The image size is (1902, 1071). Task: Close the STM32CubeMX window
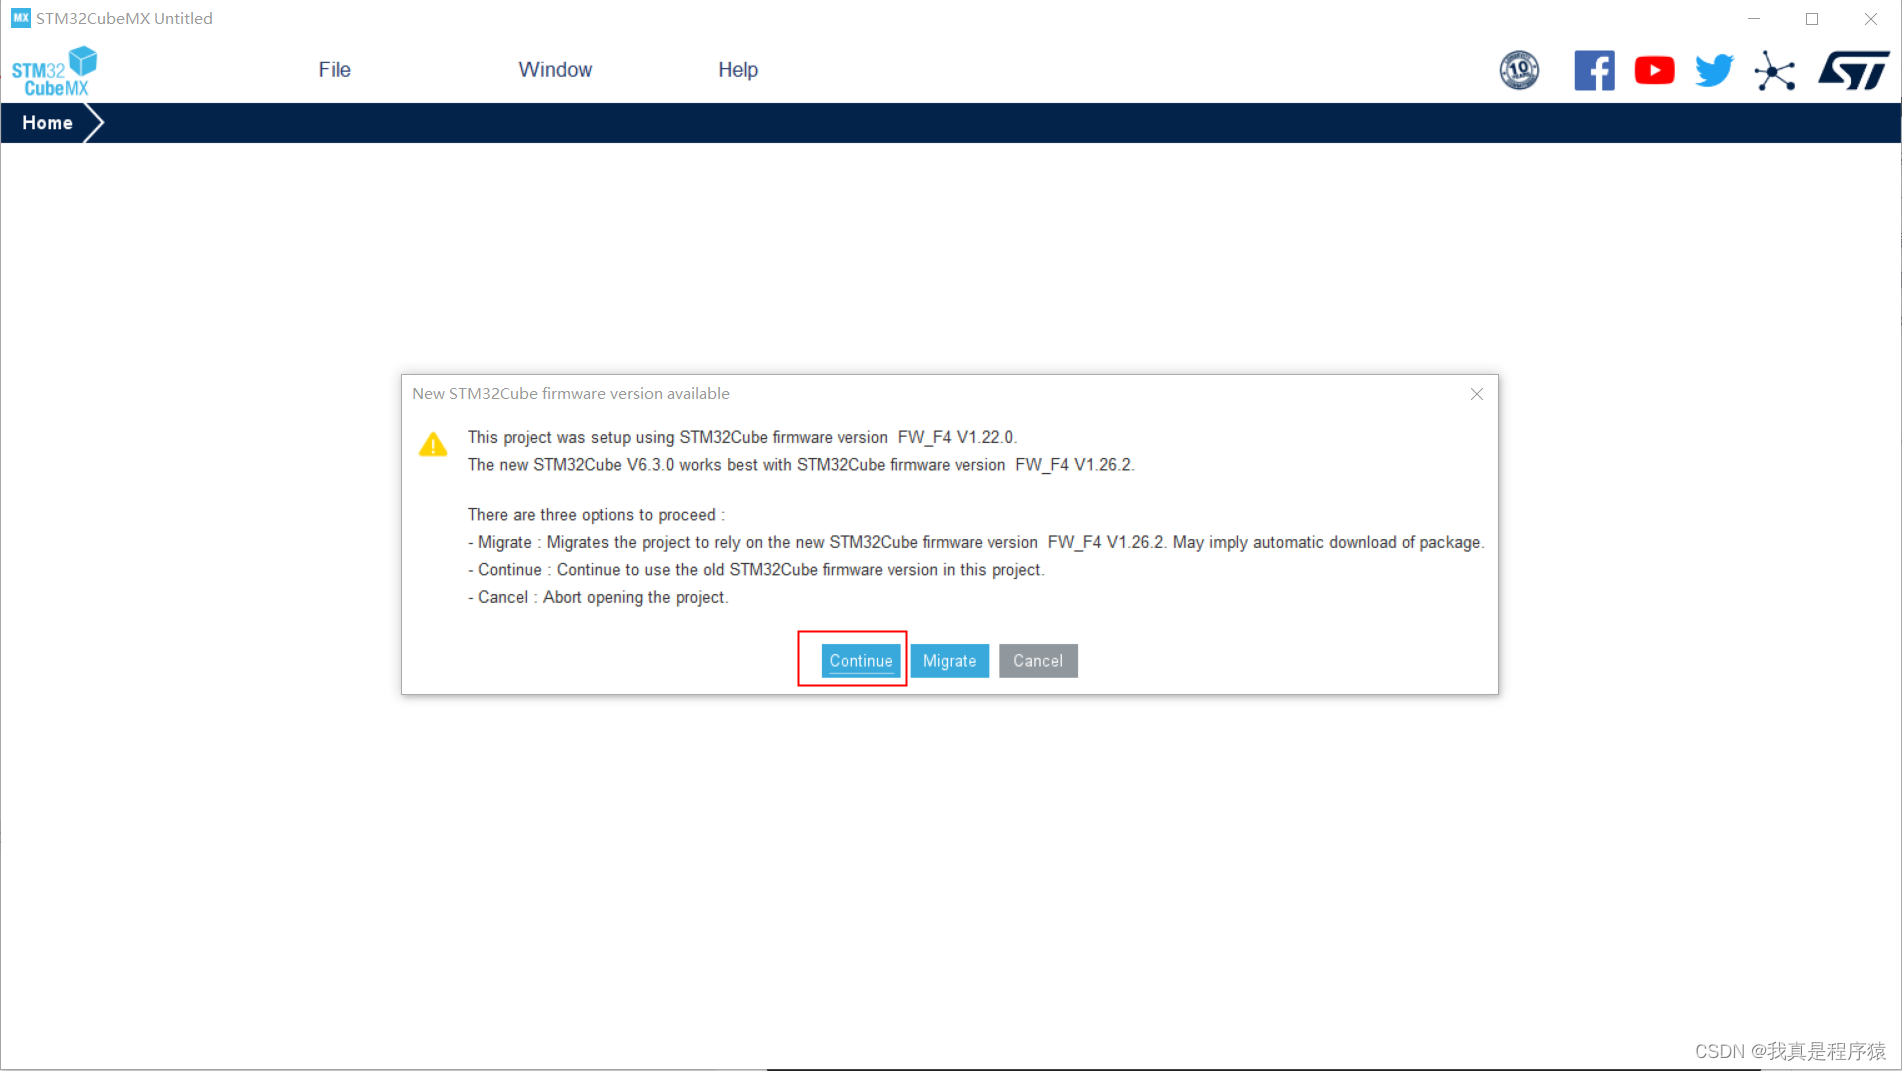click(1870, 18)
